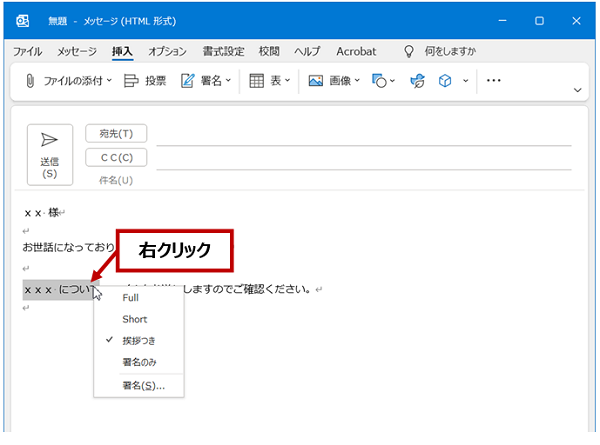Open the 書式設定 tab
Image resolution: width=600 pixels, height=445 pixels.
coord(223,51)
